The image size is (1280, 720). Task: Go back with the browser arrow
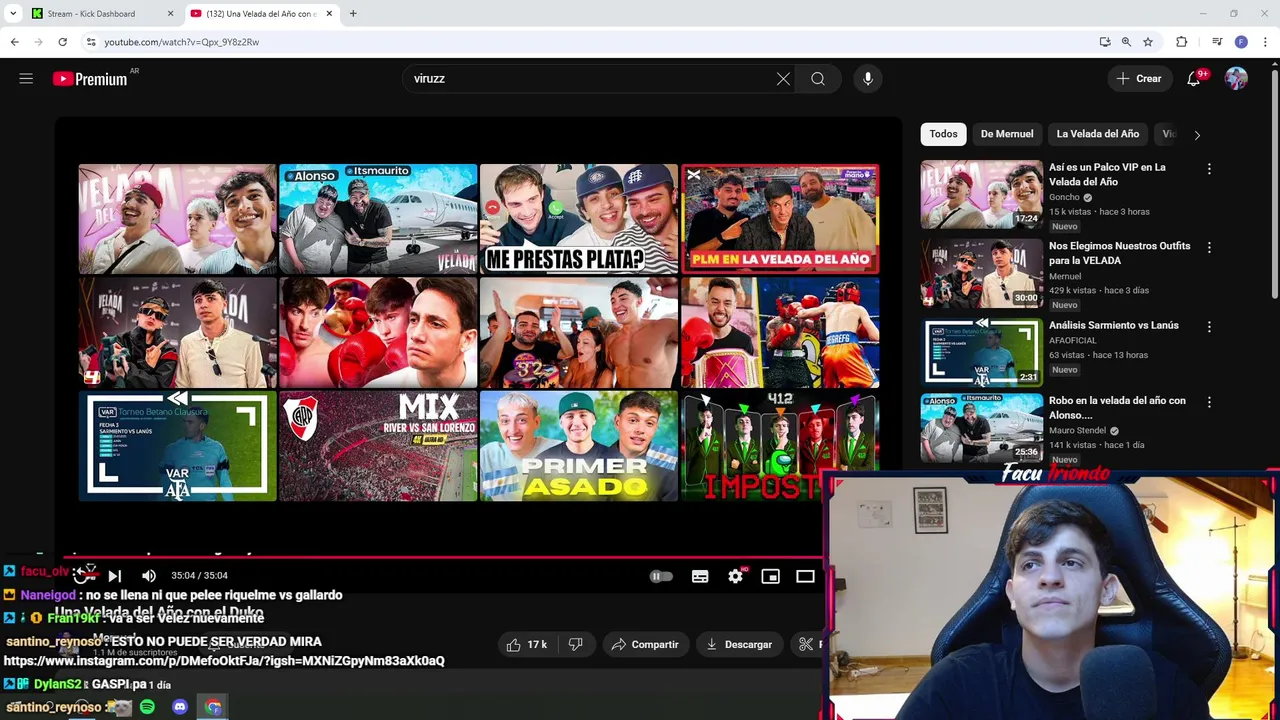tap(14, 42)
